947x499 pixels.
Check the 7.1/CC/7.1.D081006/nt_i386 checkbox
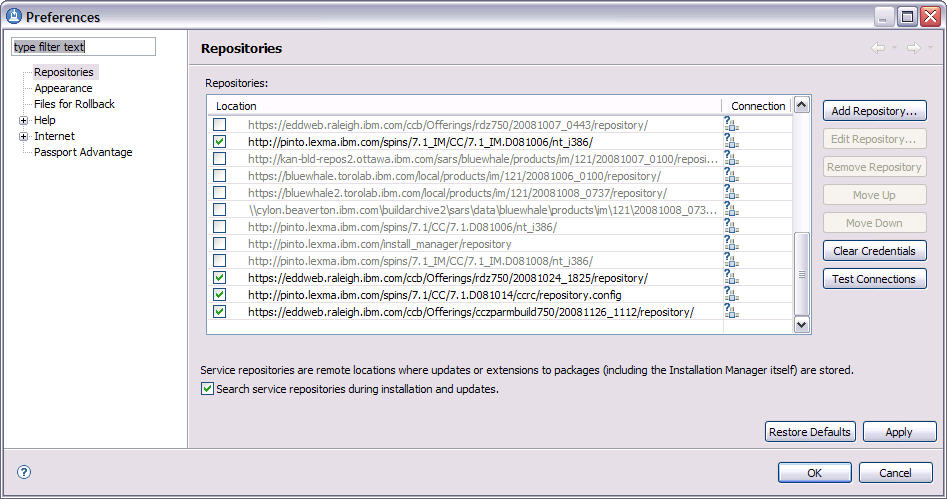(x=220, y=227)
